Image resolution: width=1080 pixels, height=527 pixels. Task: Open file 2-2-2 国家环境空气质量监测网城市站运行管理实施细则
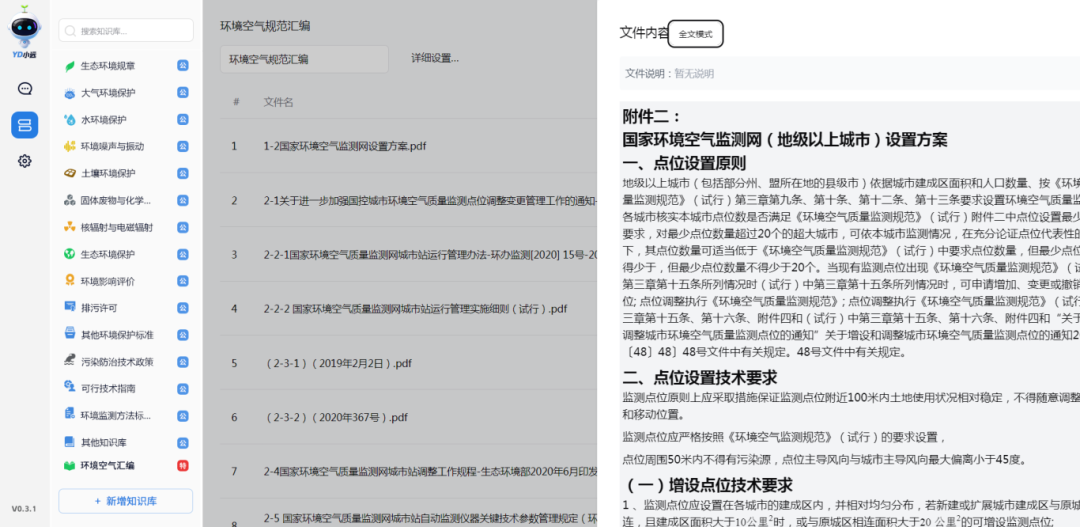point(415,309)
